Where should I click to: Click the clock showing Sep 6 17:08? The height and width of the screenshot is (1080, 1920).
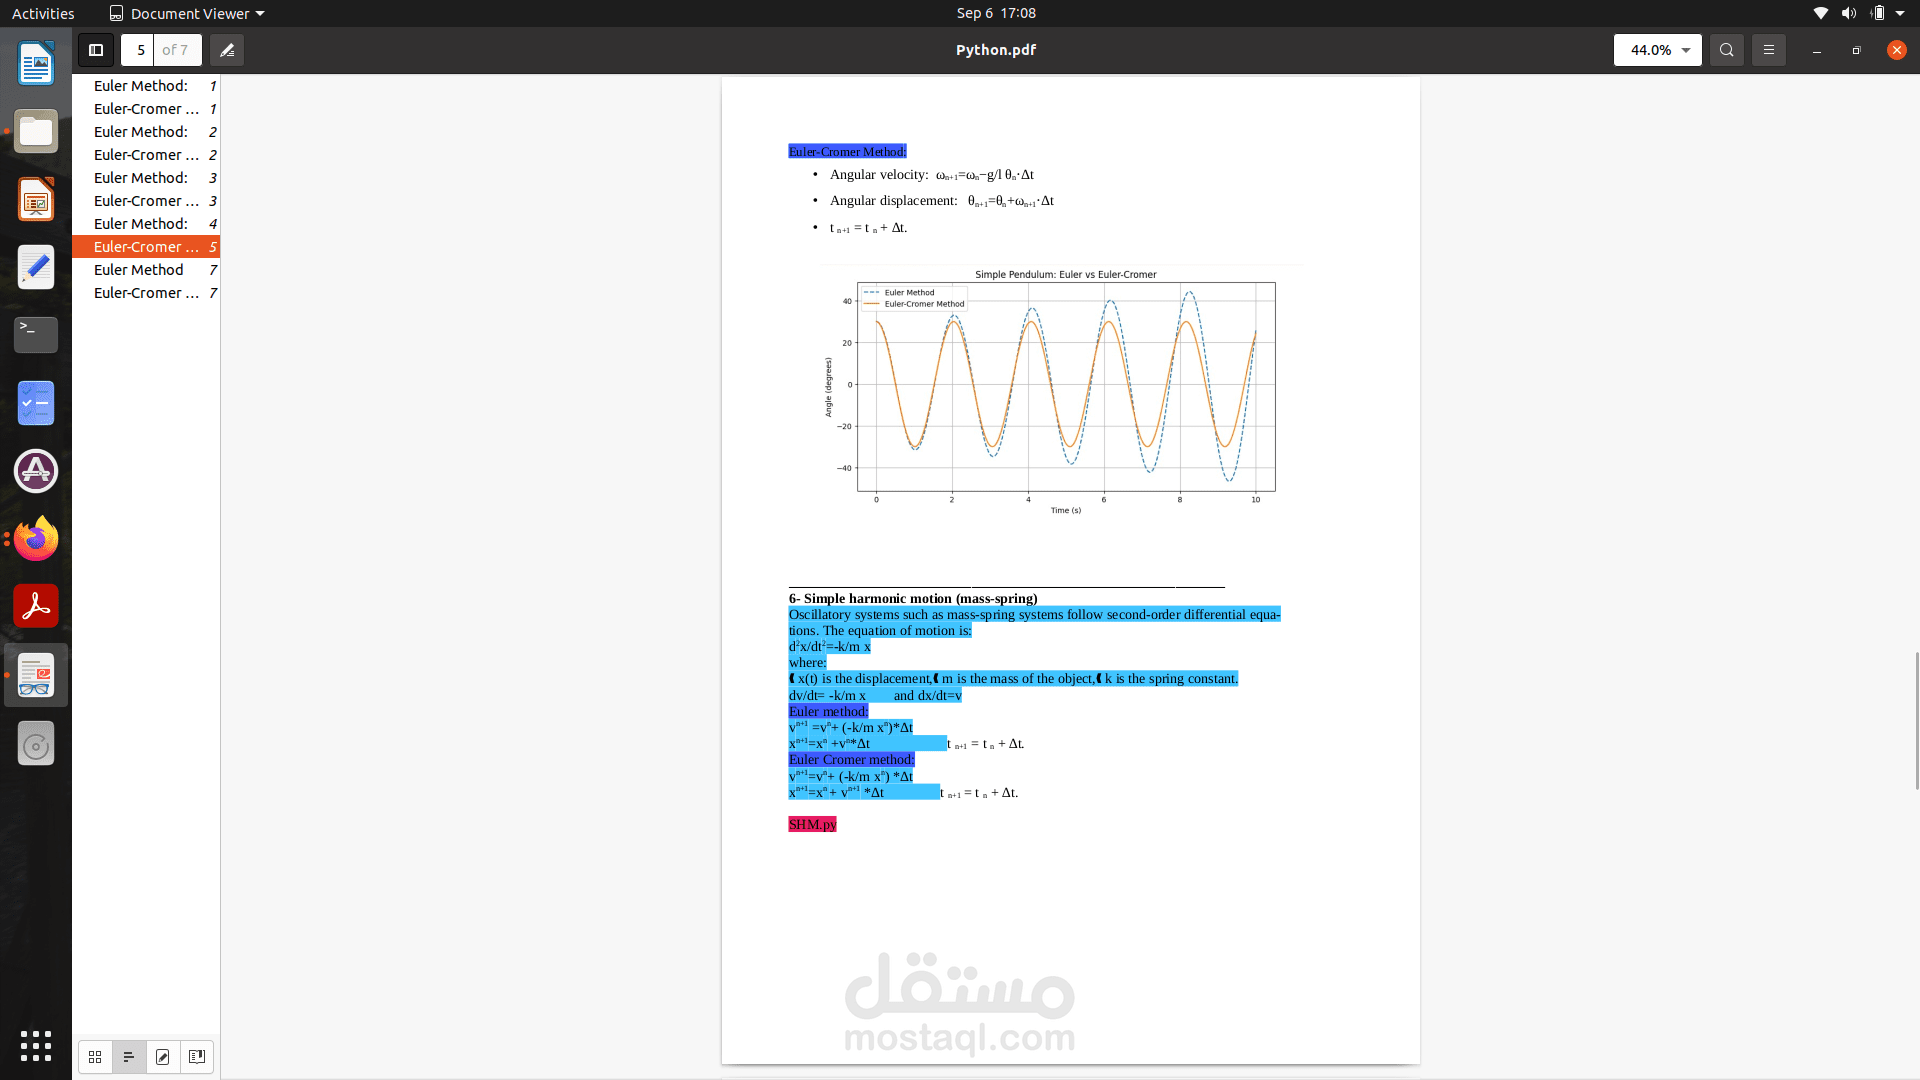[996, 13]
